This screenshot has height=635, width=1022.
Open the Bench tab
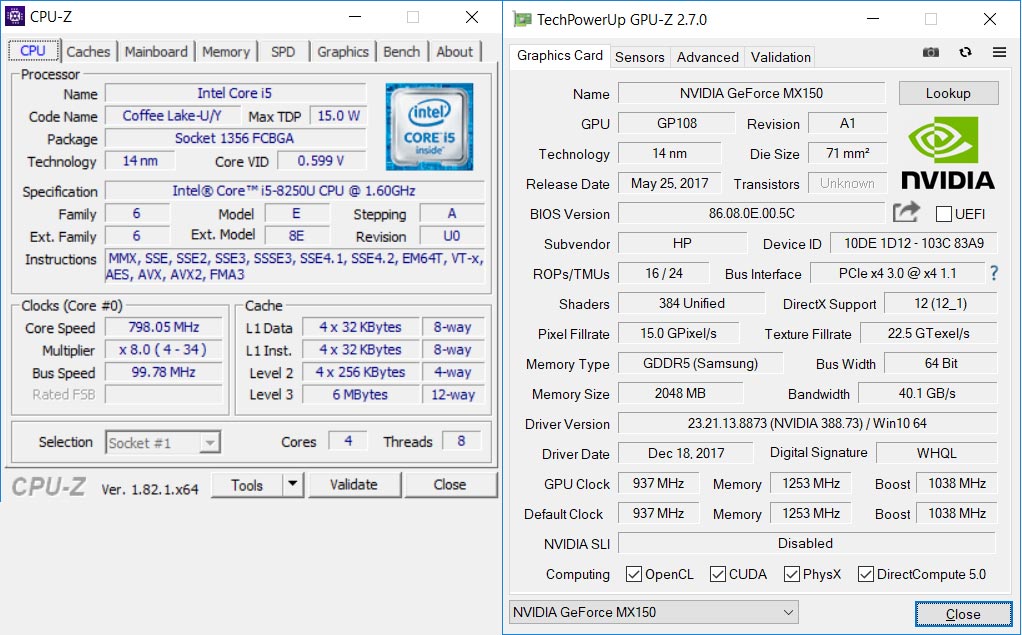pos(402,52)
